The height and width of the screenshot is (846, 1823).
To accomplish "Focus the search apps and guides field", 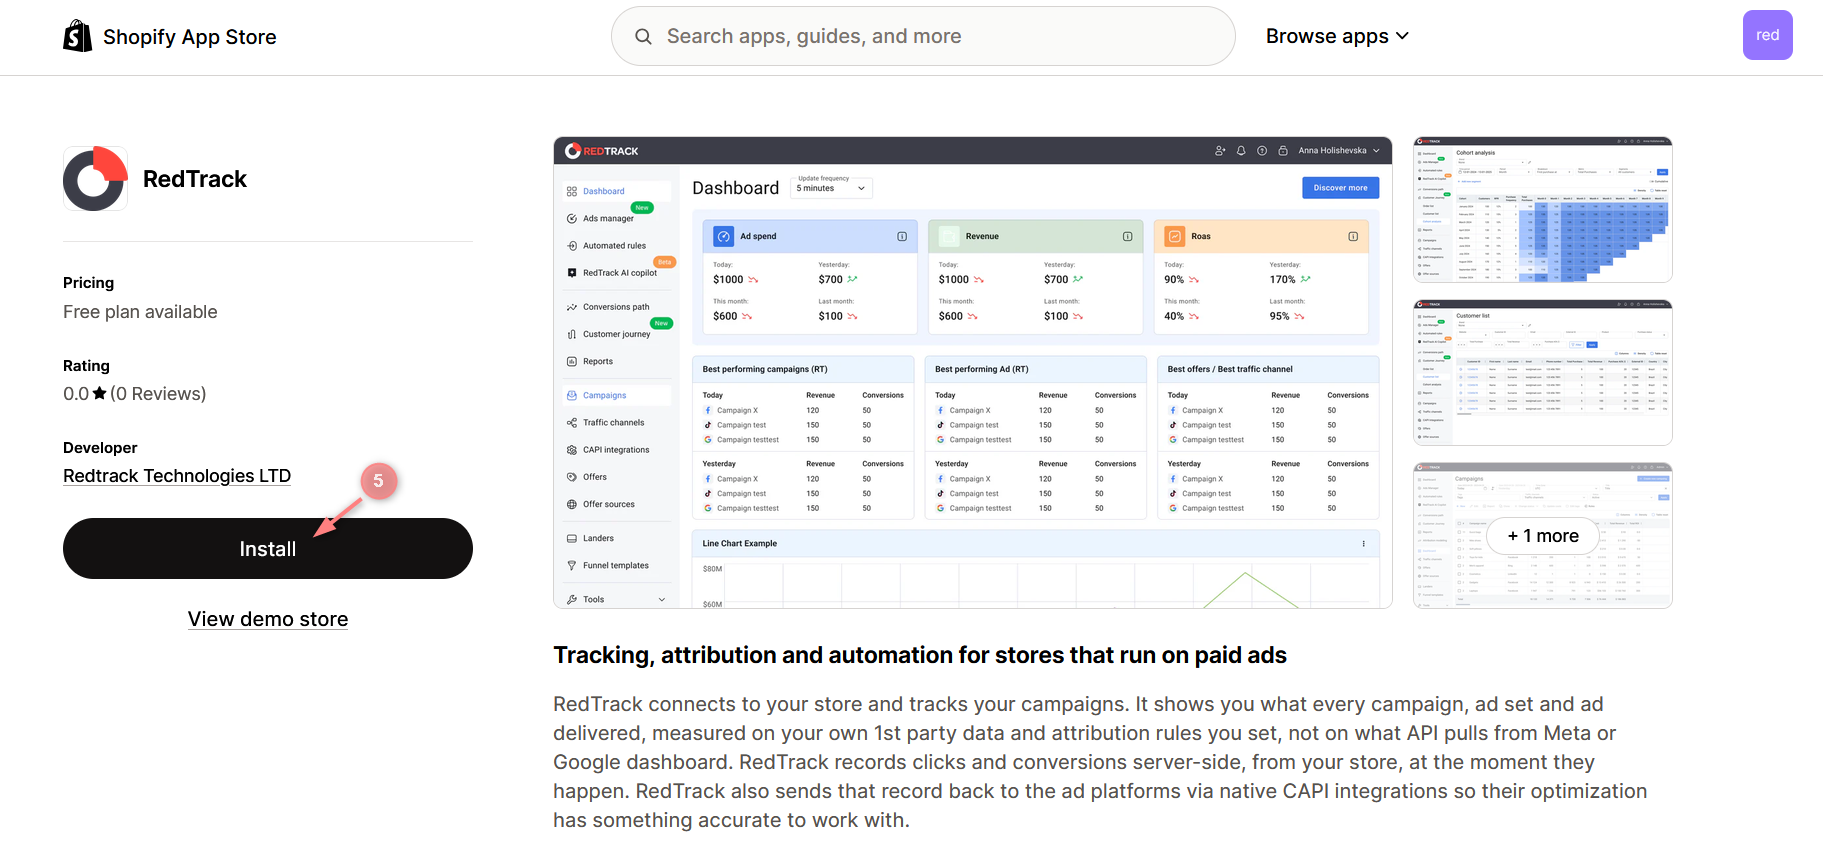I will (x=923, y=36).
